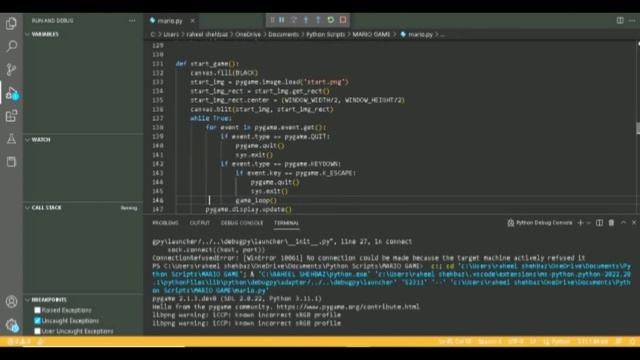This screenshot has height=360, width=640.
Task: Switch to the Problems tab
Action: [x=165, y=223]
